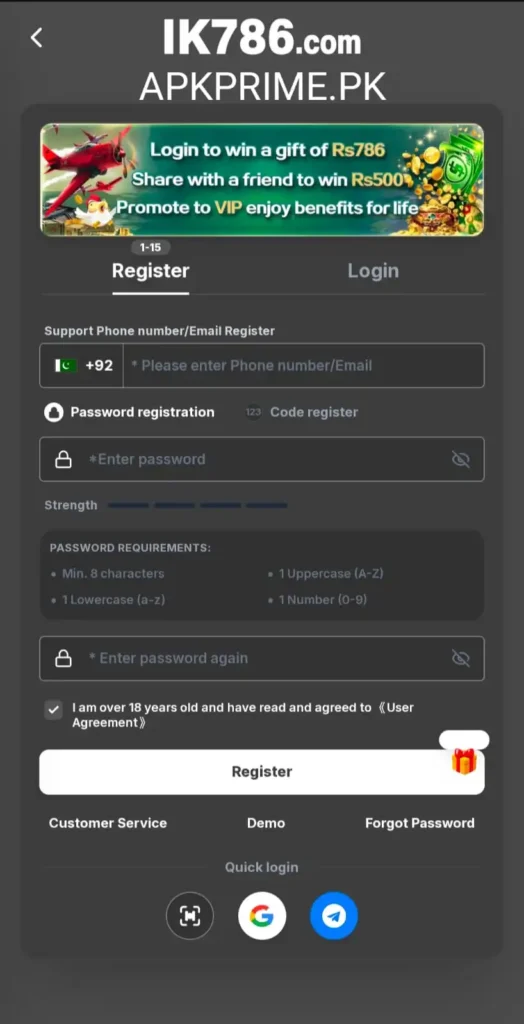Log in with the Telegram icon
The height and width of the screenshot is (1024, 524).
coord(334,916)
